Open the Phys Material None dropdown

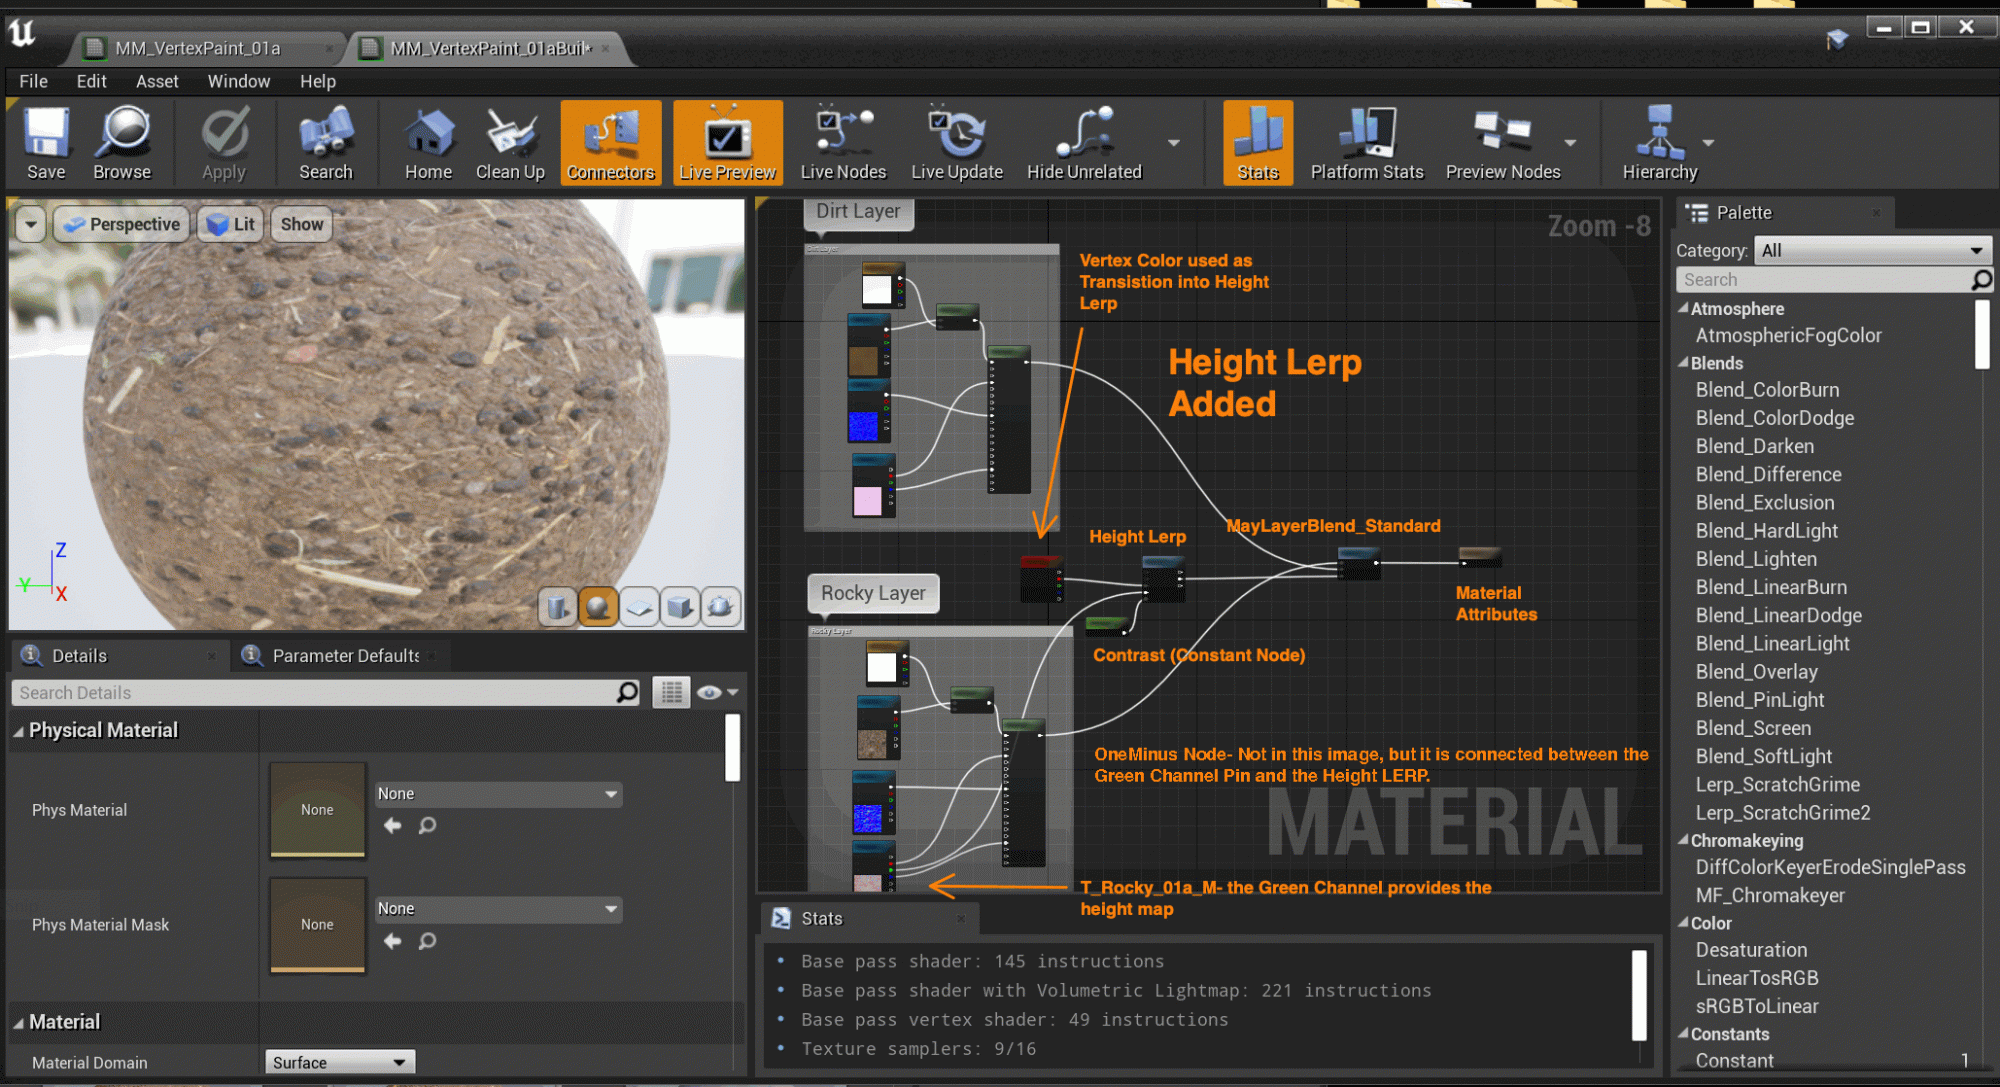[498, 794]
